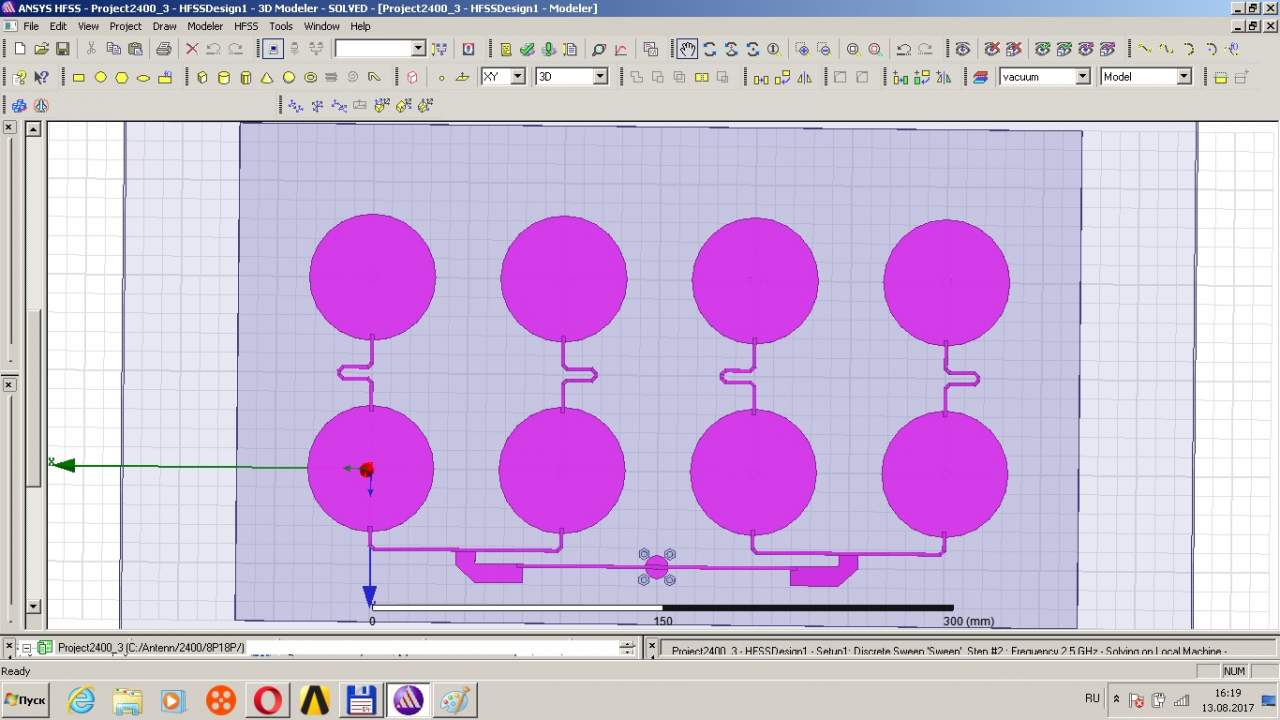
Task: Click the Пуск start button
Action: [x=26, y=700]
